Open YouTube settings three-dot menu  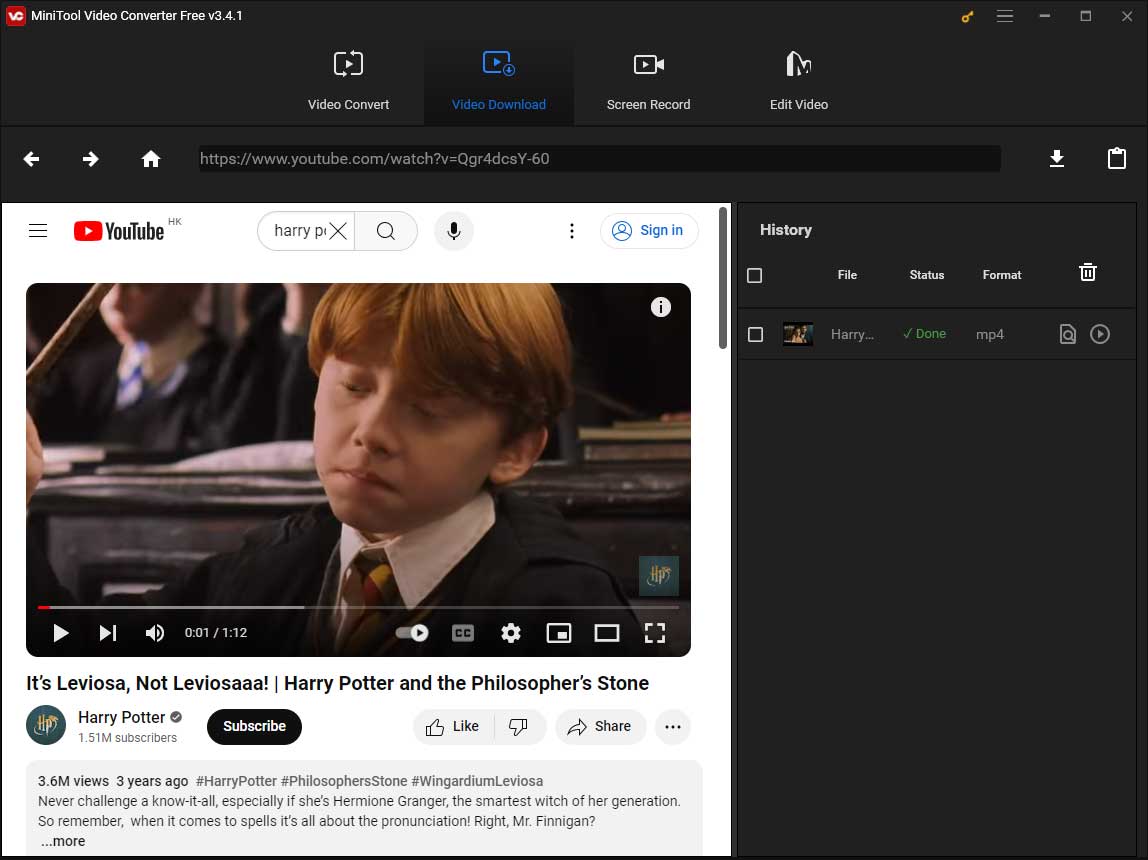[572, 231]
